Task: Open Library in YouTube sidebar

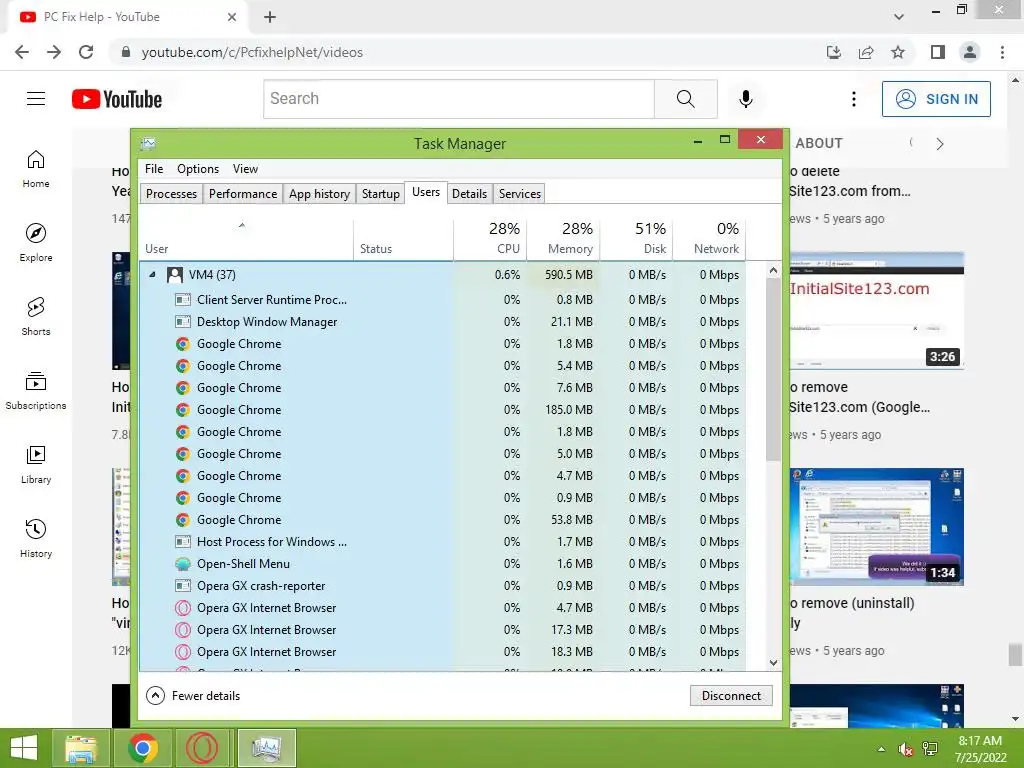Action: [36, 464]
